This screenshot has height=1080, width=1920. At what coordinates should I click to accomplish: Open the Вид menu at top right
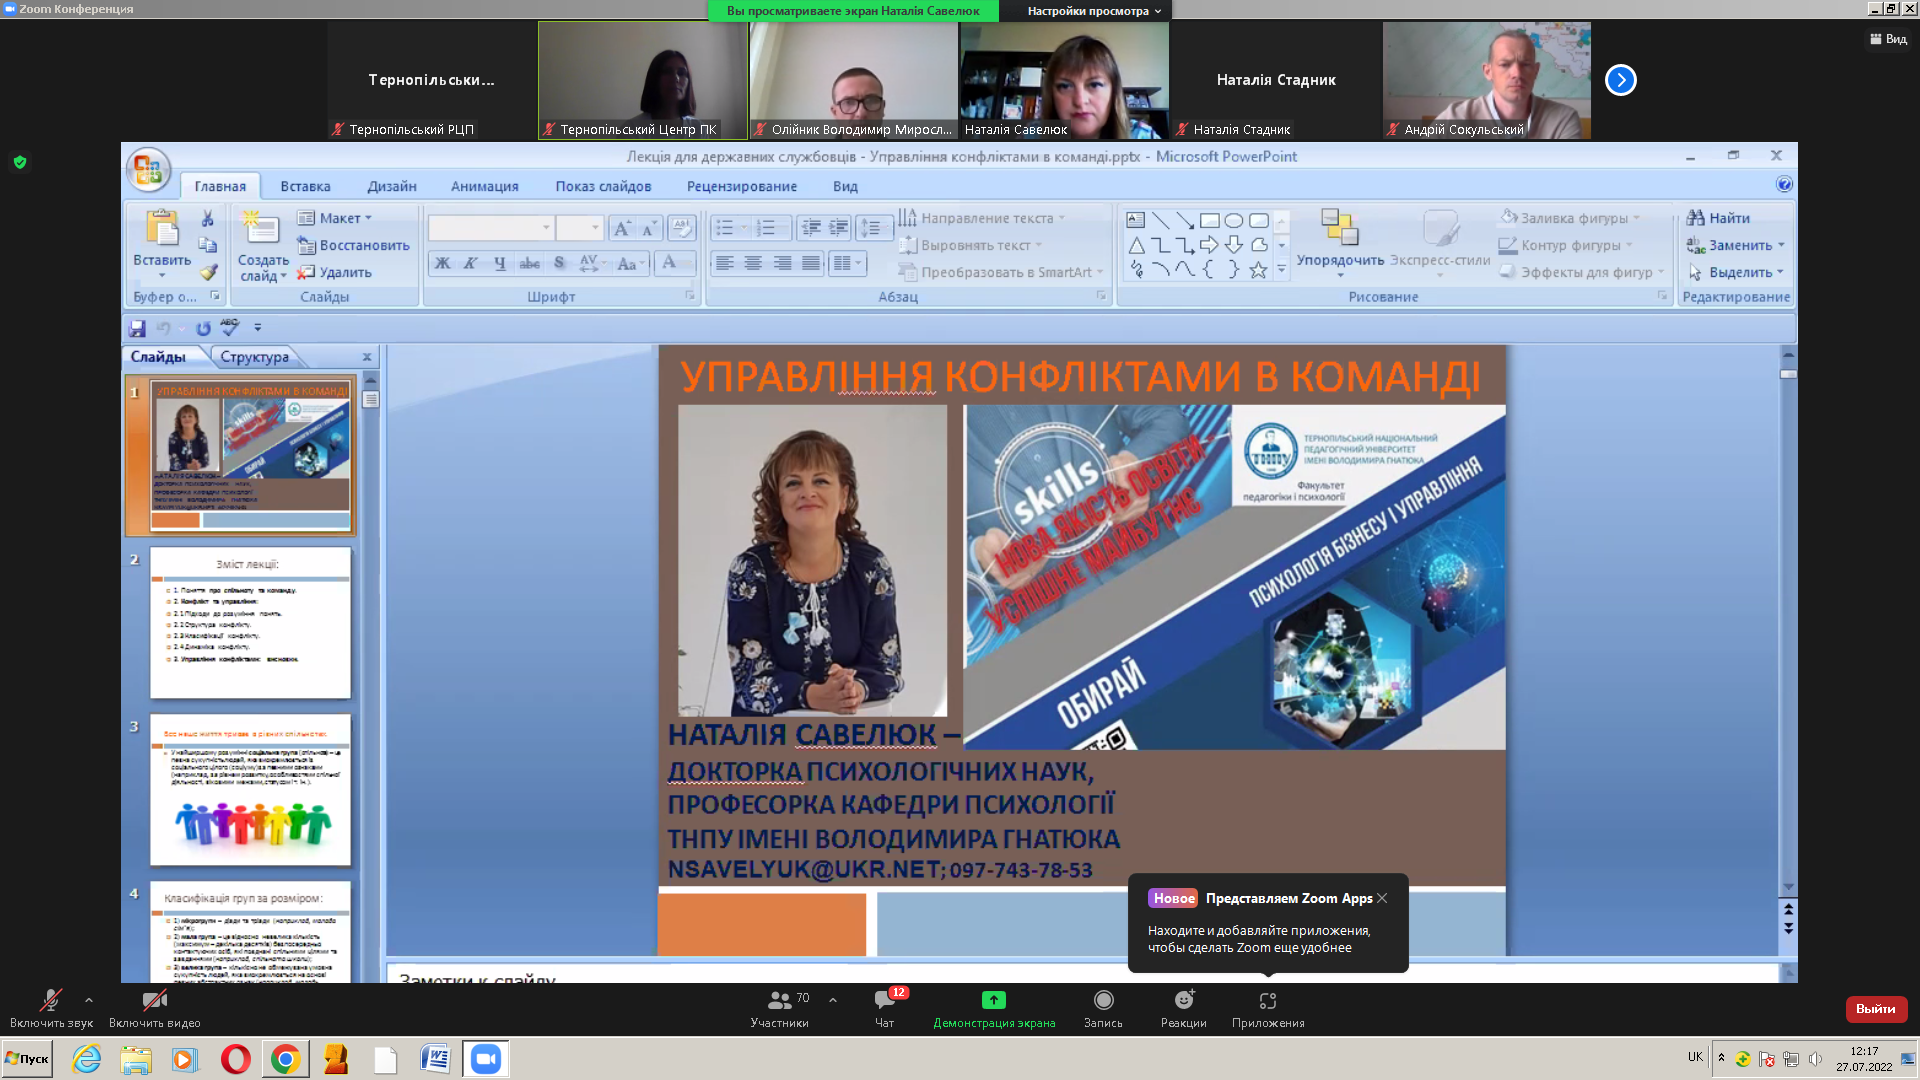1888,39
